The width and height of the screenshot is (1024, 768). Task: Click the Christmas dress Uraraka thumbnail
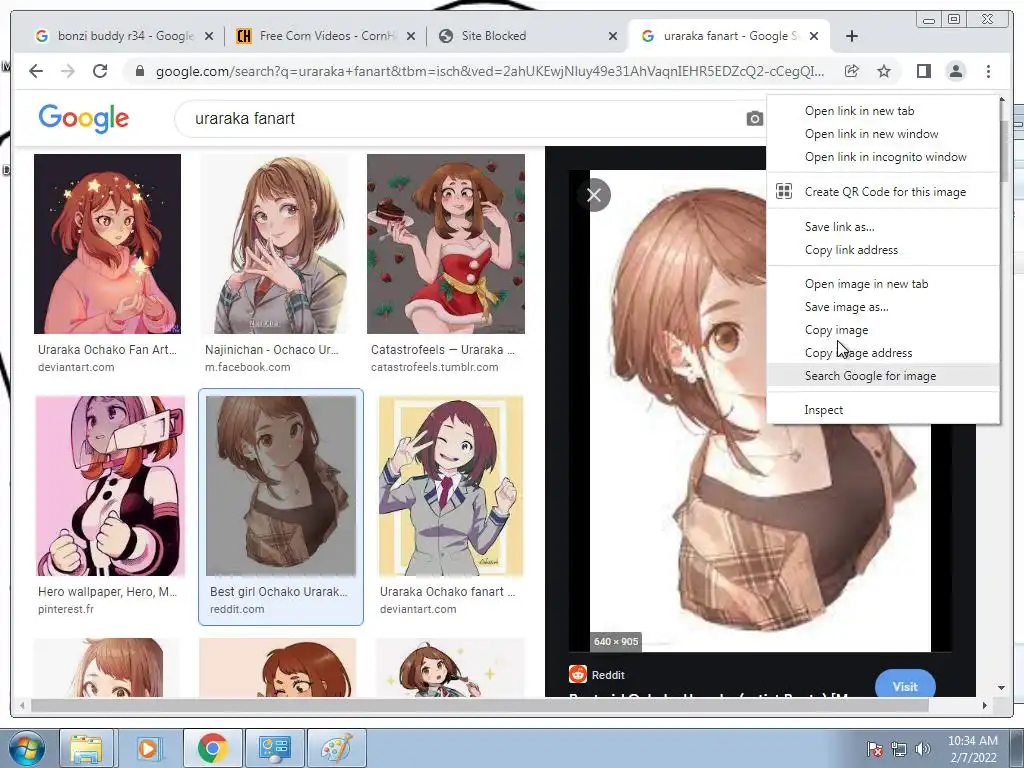click(x=446, y=244)
